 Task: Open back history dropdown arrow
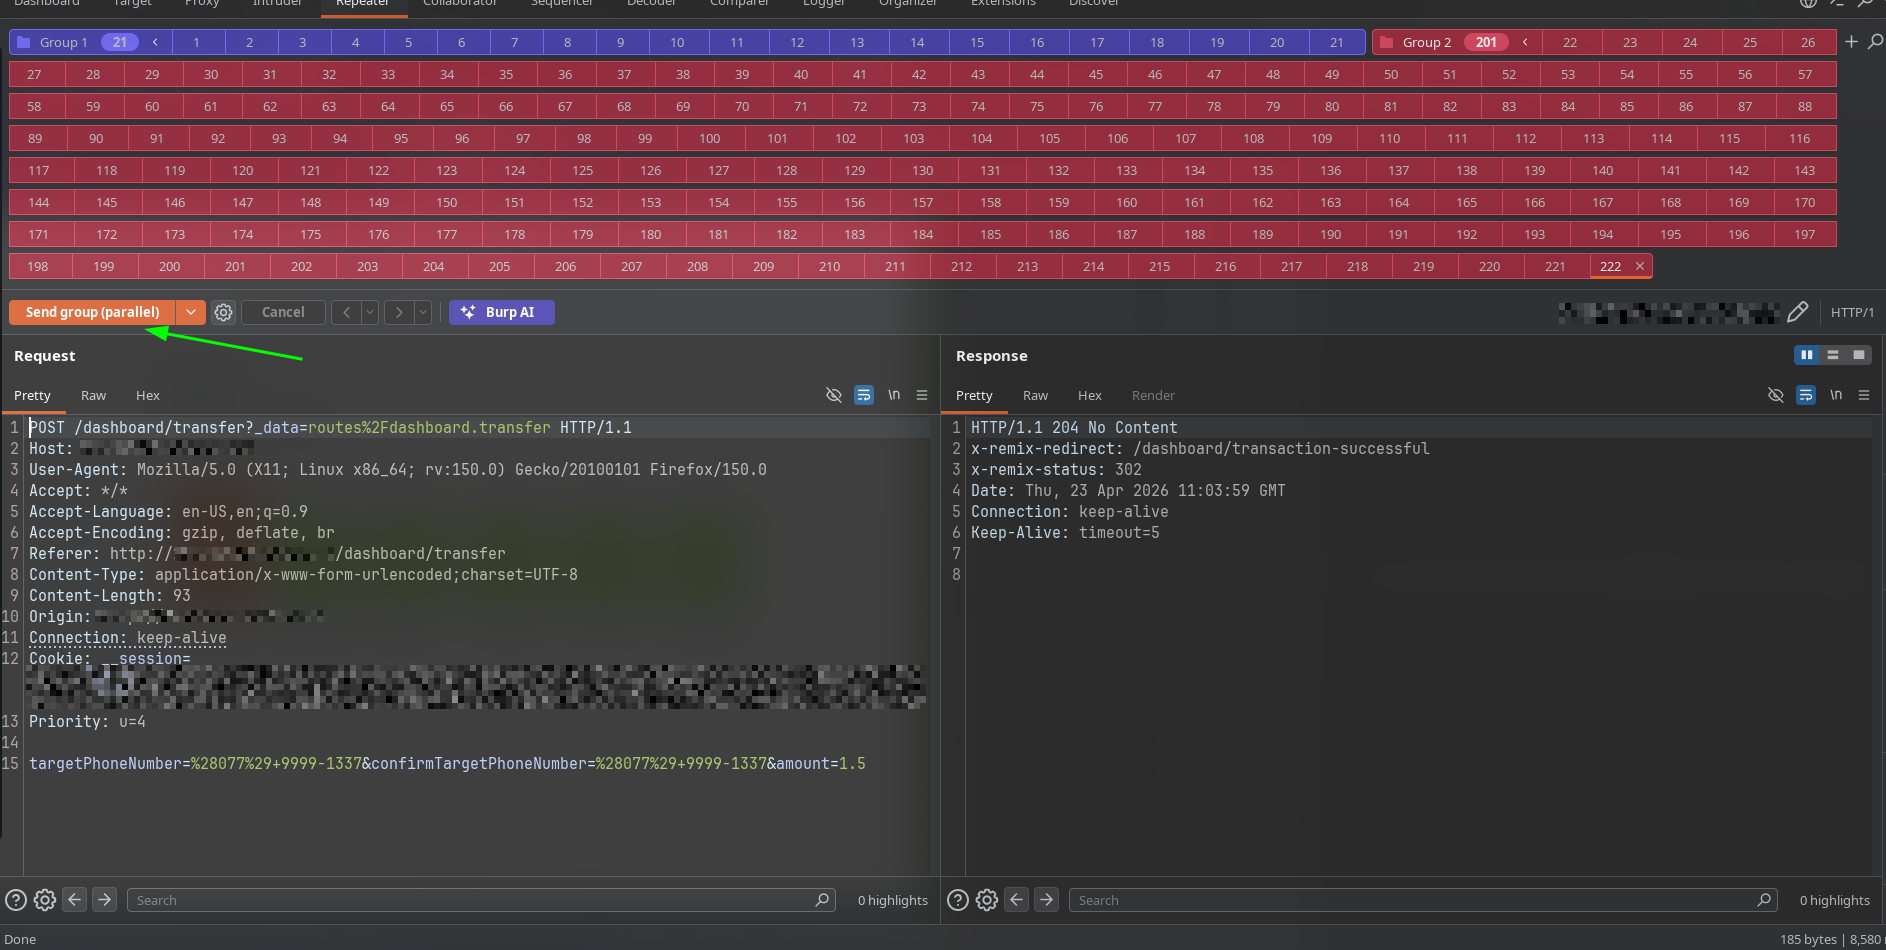point(370,312)
